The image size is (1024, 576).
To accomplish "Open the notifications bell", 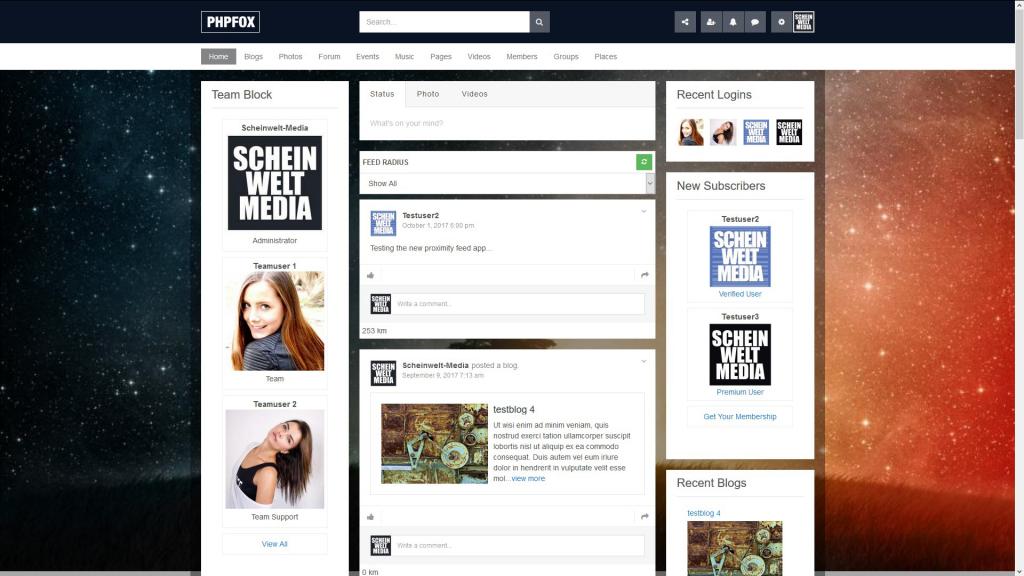I will pos(734,22).
